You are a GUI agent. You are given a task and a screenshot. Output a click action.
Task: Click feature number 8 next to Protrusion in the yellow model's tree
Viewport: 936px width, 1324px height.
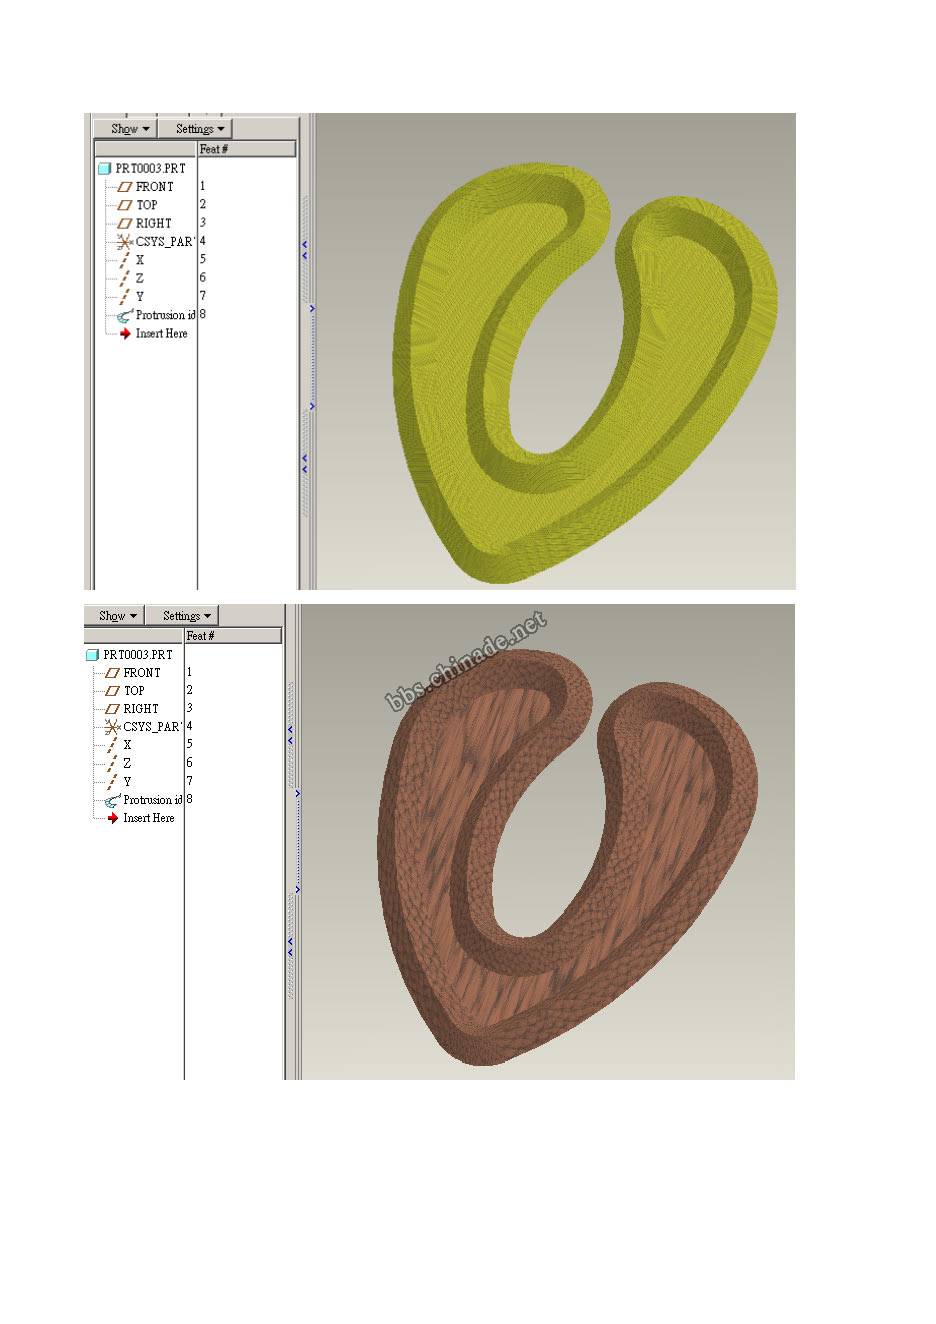(x=203, y=314)
